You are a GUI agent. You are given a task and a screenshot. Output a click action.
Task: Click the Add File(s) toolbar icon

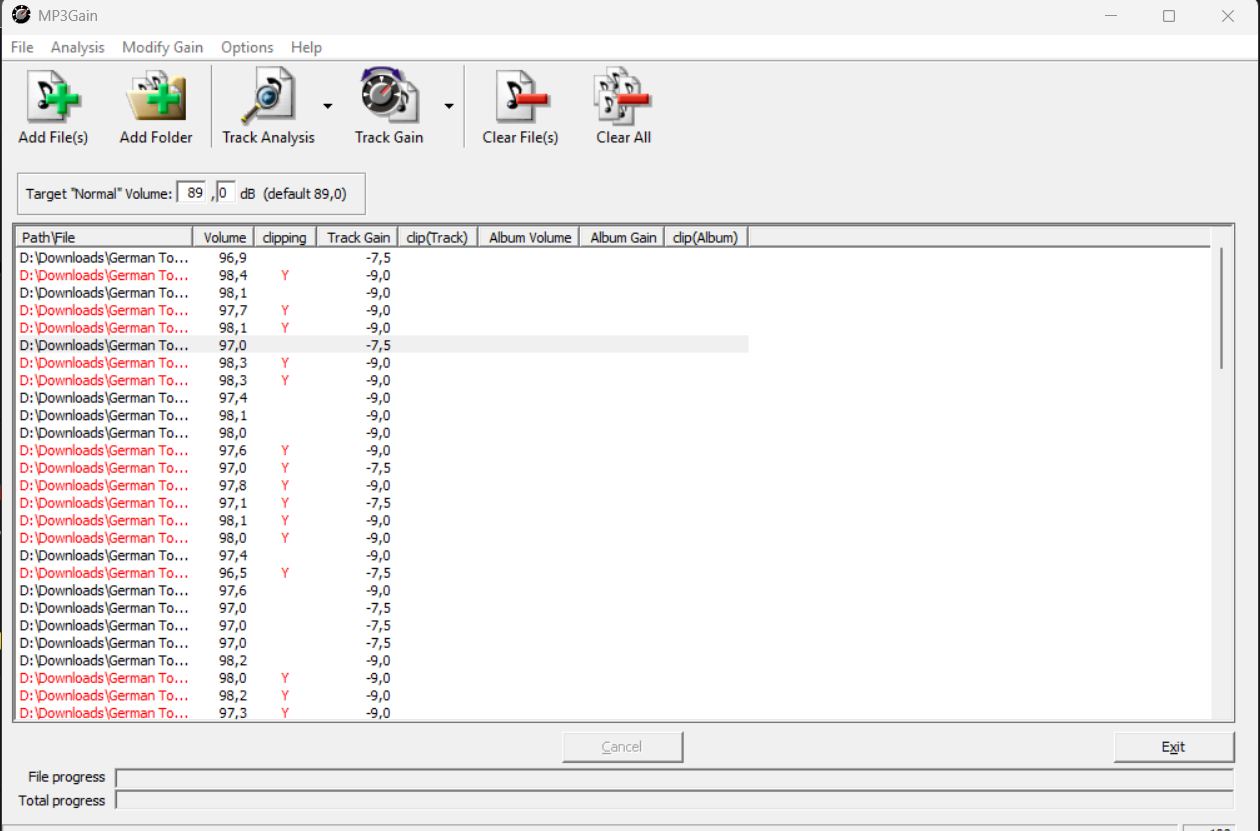pos(53,98)
